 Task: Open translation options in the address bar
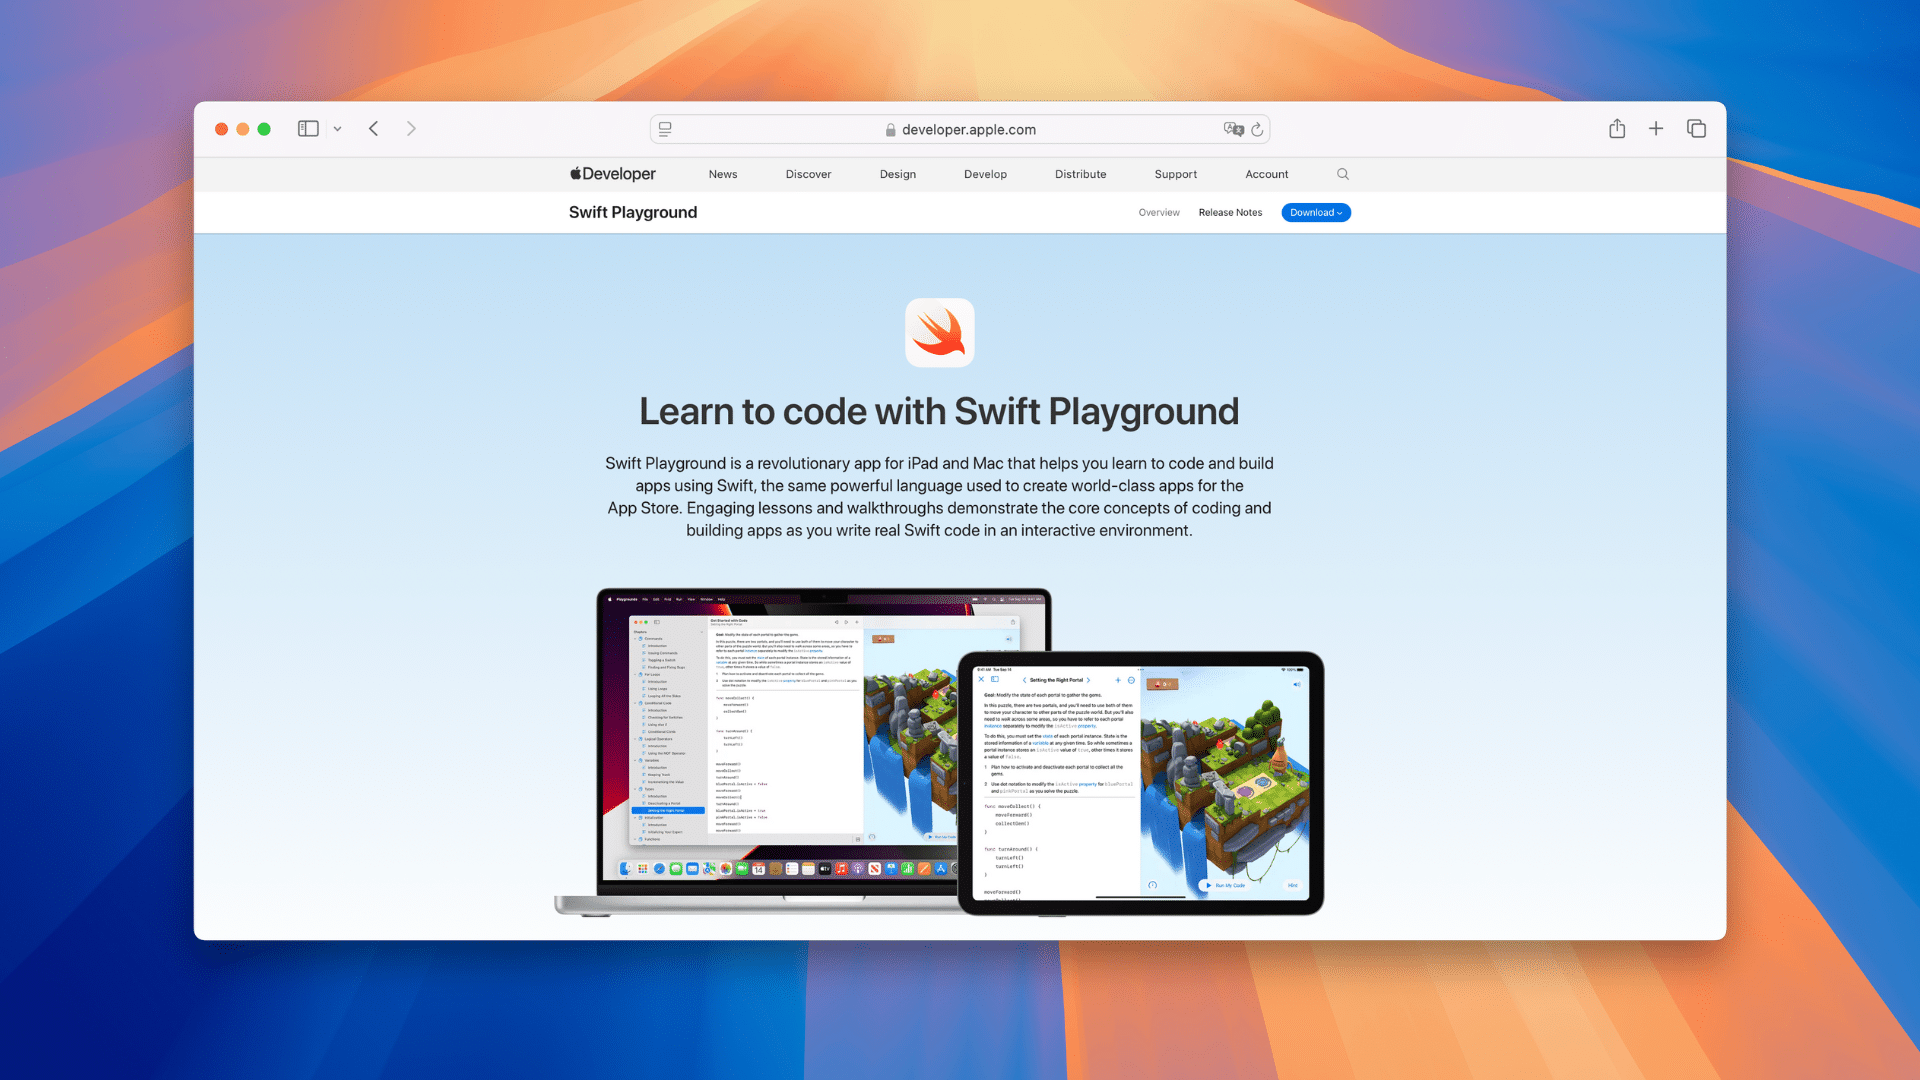tap(1234, 129)
